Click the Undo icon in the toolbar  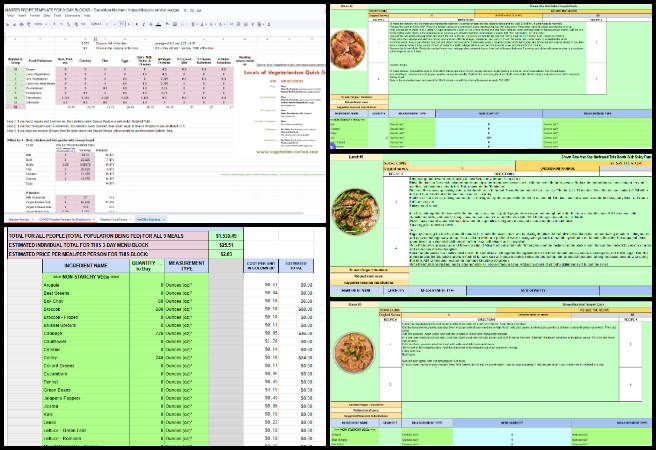[8, 24]
